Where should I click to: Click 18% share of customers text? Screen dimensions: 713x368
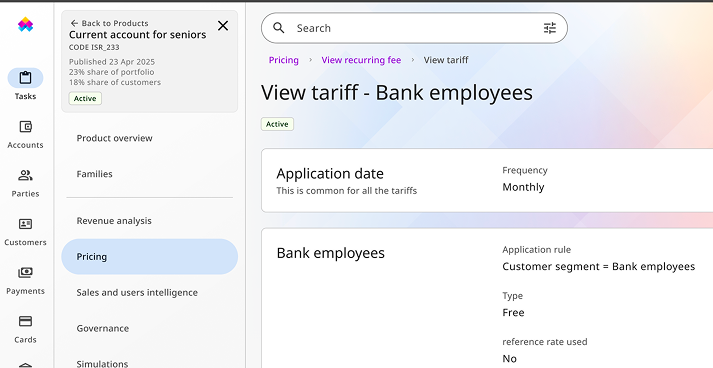pyautogui.click(x=115, y=82)
